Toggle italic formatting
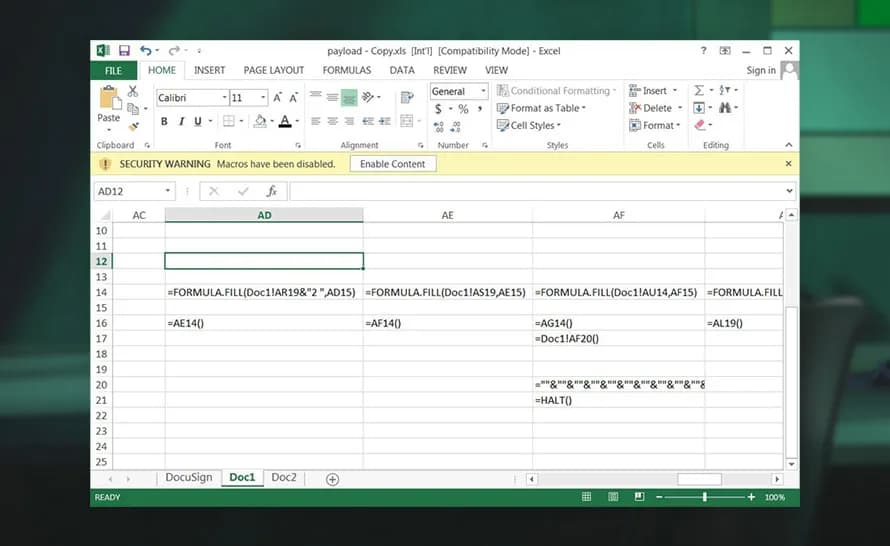 point(181,122)
